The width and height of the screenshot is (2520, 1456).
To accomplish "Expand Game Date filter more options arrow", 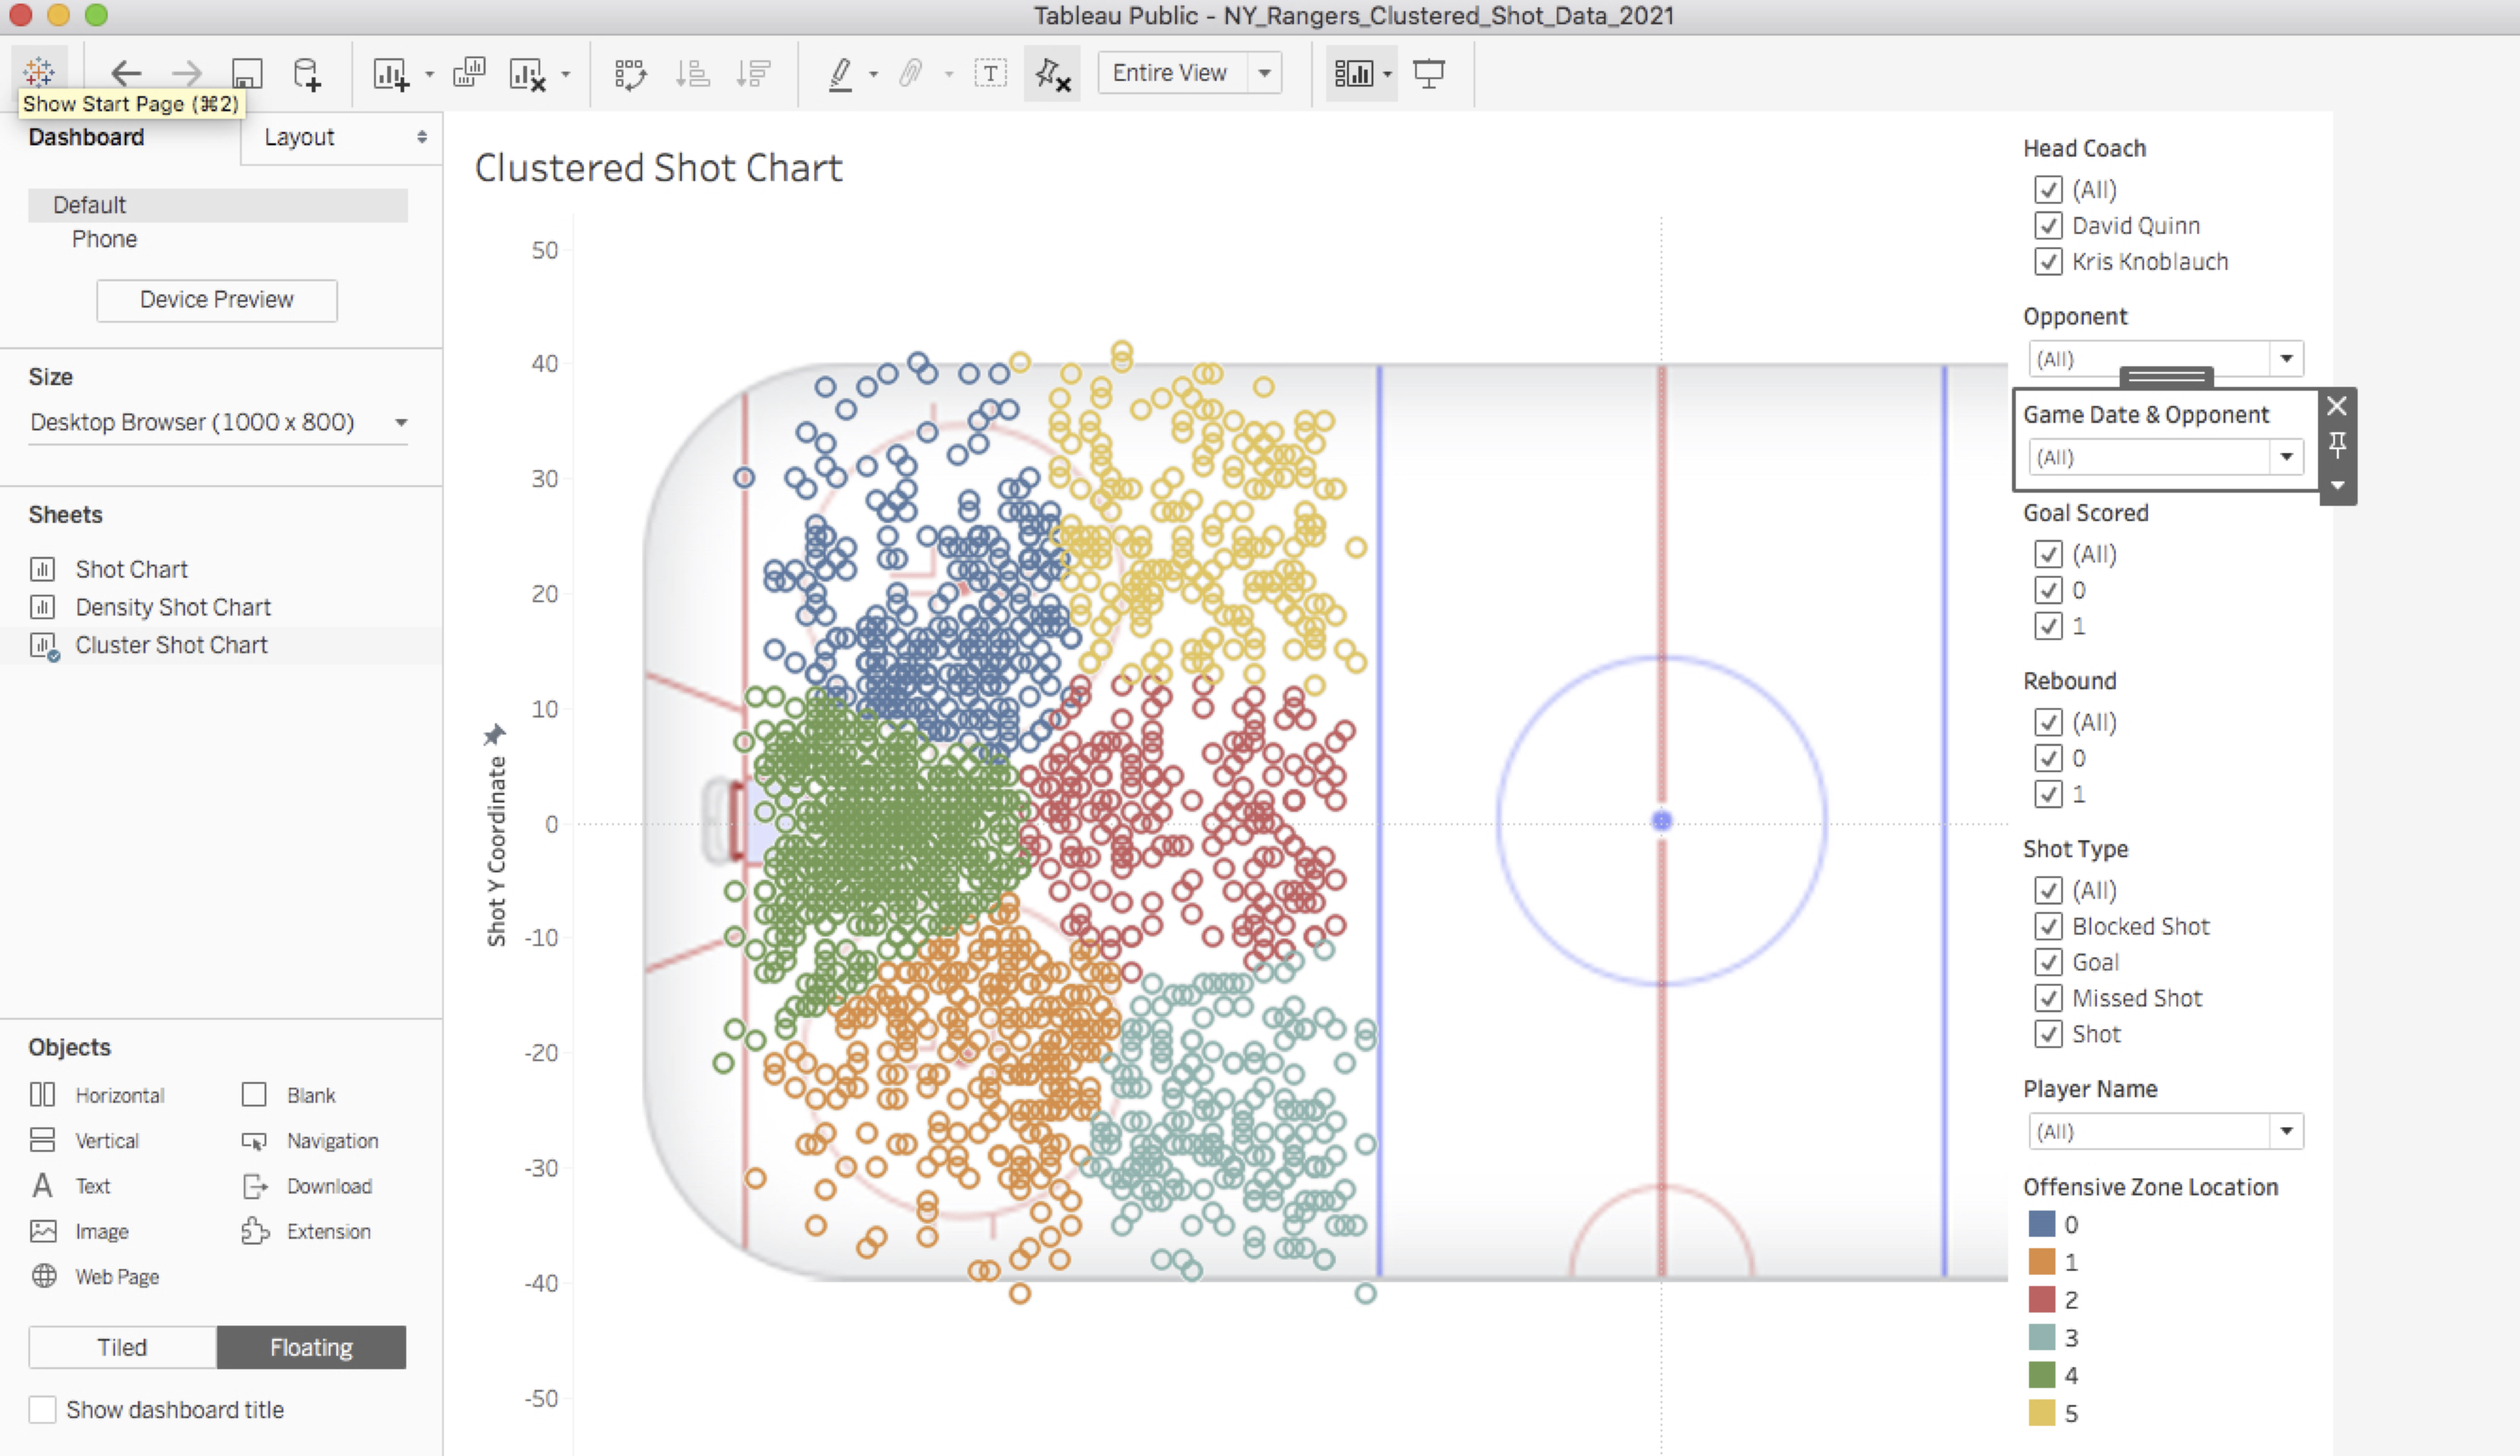I will pyautogui.click(x=2337, y=486).
